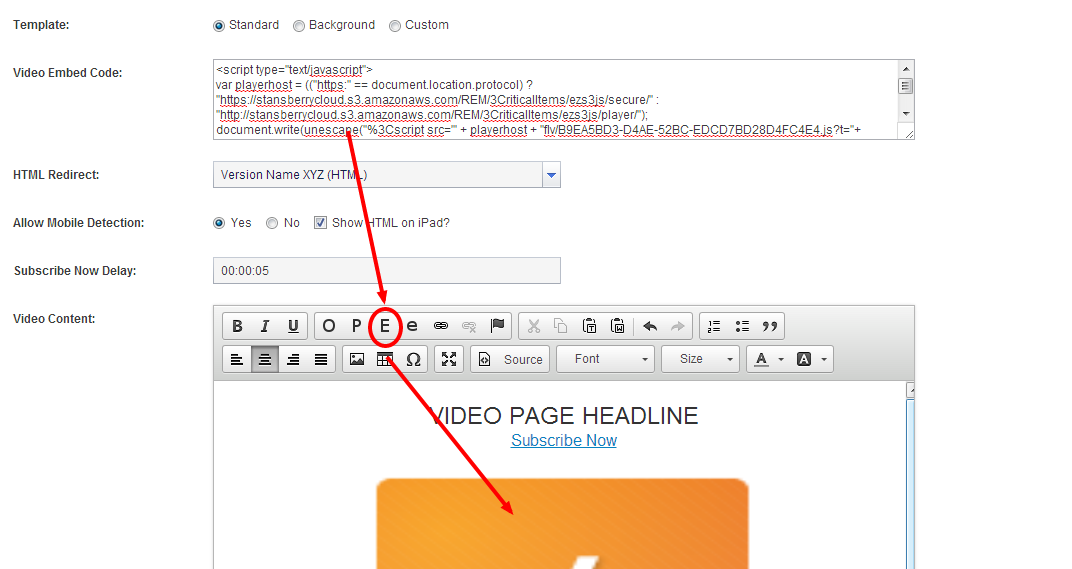
Task: Switch the editor to Source view
Action: coord(512,359)
